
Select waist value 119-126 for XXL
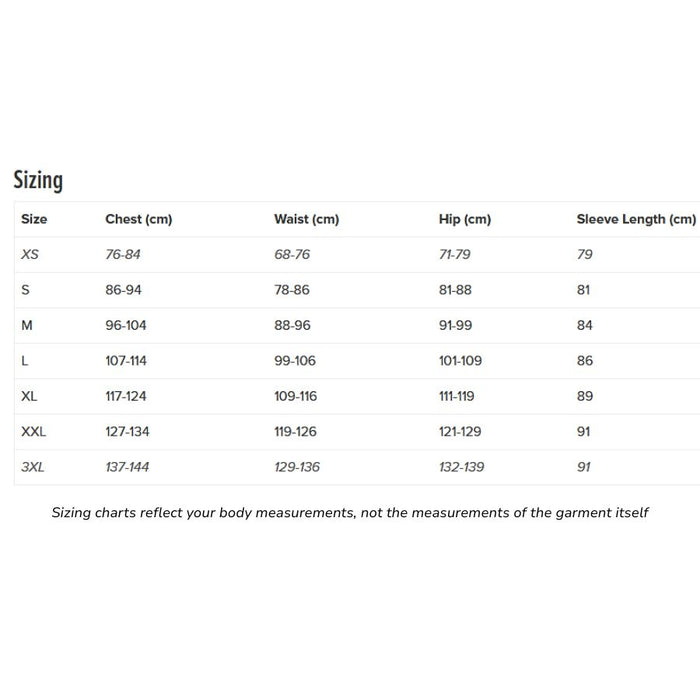295,432
